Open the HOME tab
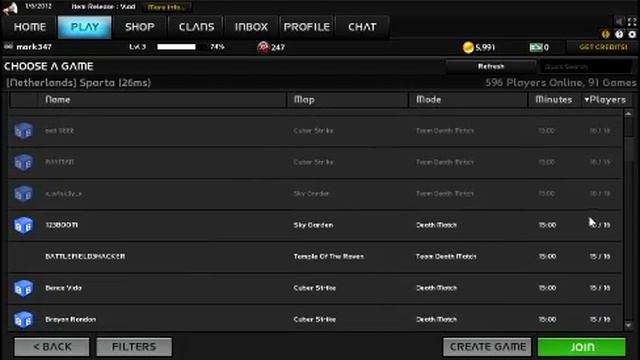This screenshot has width=640, height=360. 29,27
